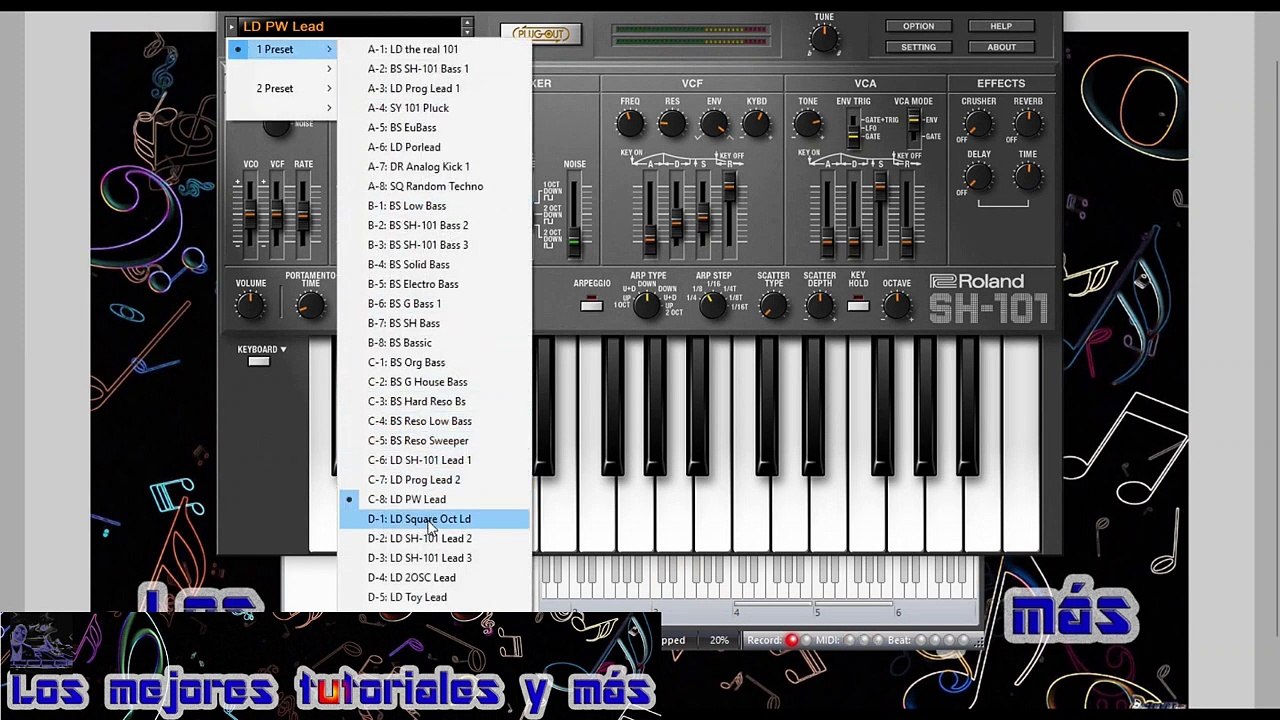Image resolution: width=1280 pixels, height=720 pixels.
Task: Click the VOLUME knob
Action: point(251,306)
